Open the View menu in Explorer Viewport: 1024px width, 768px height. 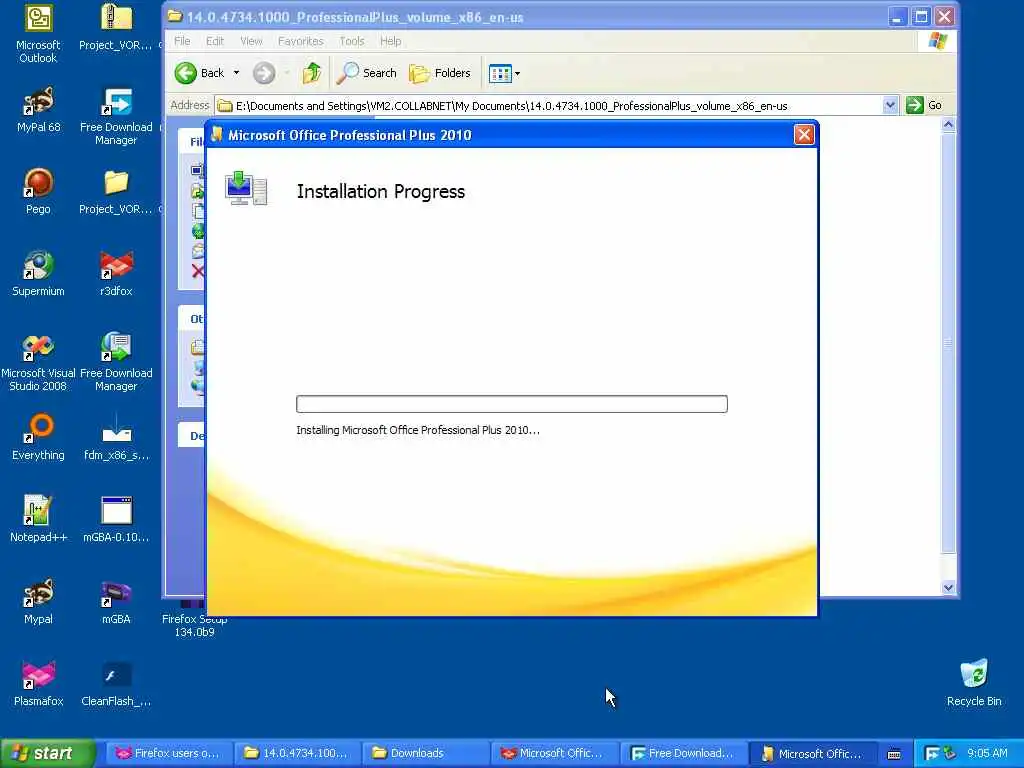[x=251, y=41]
